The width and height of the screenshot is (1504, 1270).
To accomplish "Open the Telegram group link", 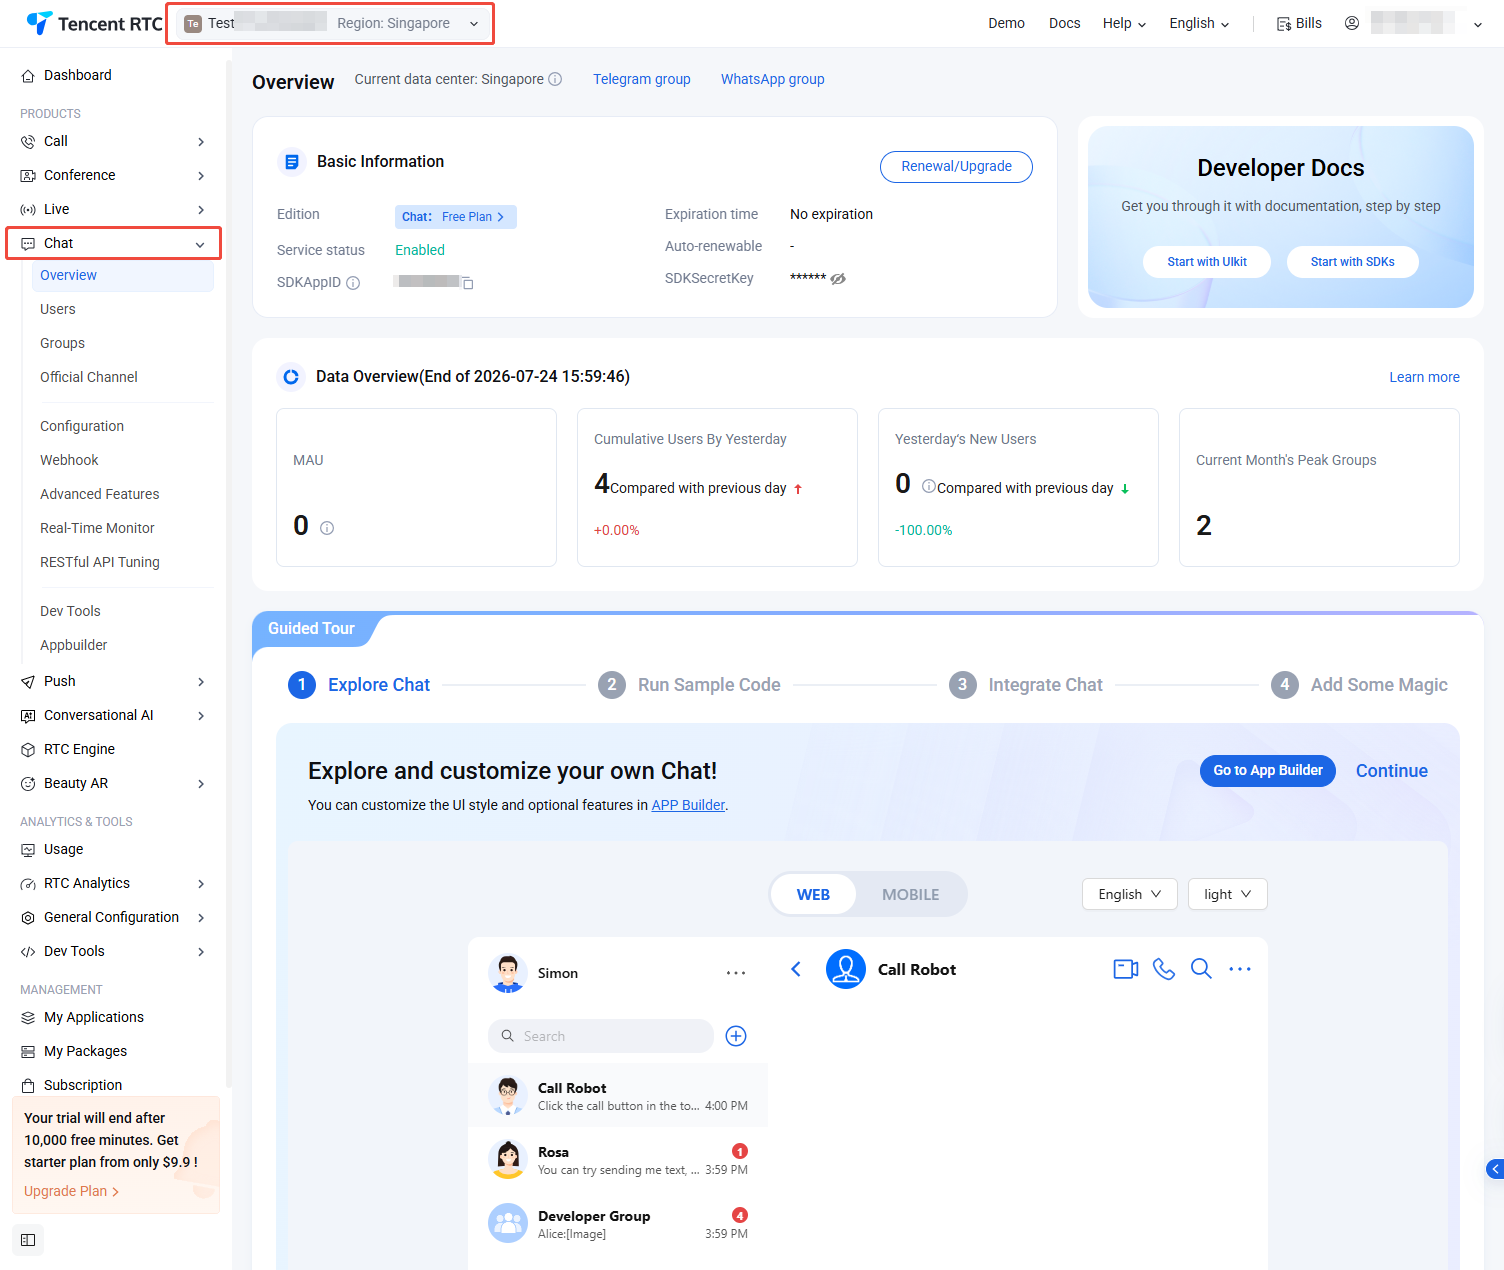I will (x=642, y=79).
